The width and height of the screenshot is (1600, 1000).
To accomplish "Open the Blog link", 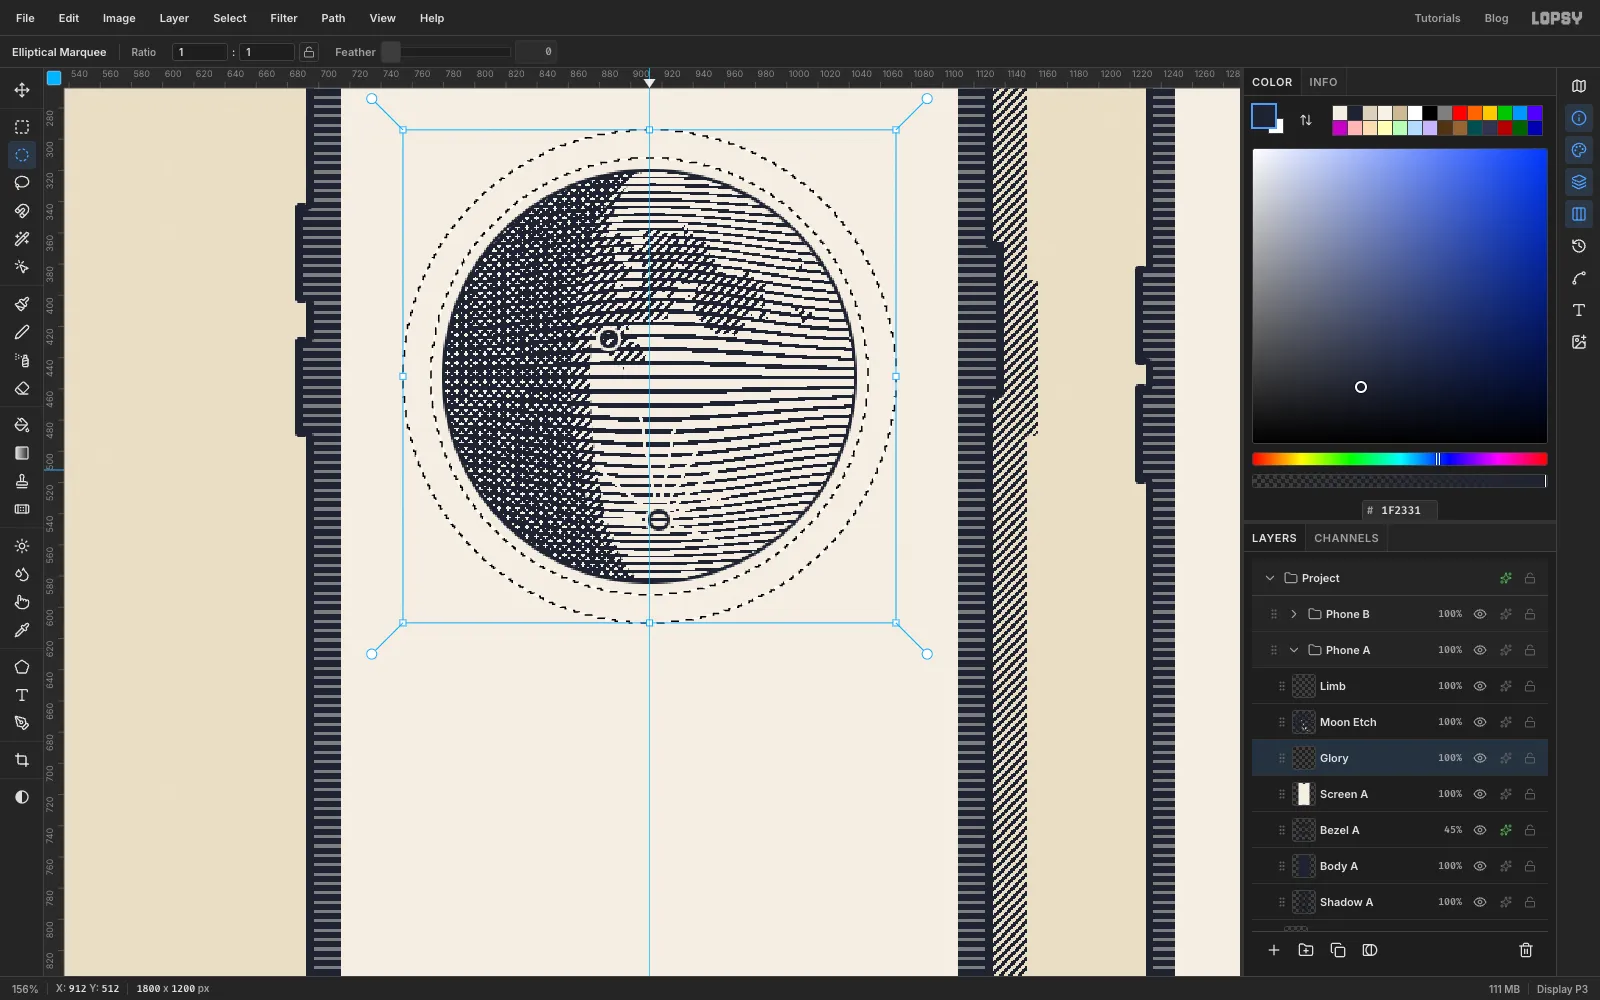I will coord(1496,18).
